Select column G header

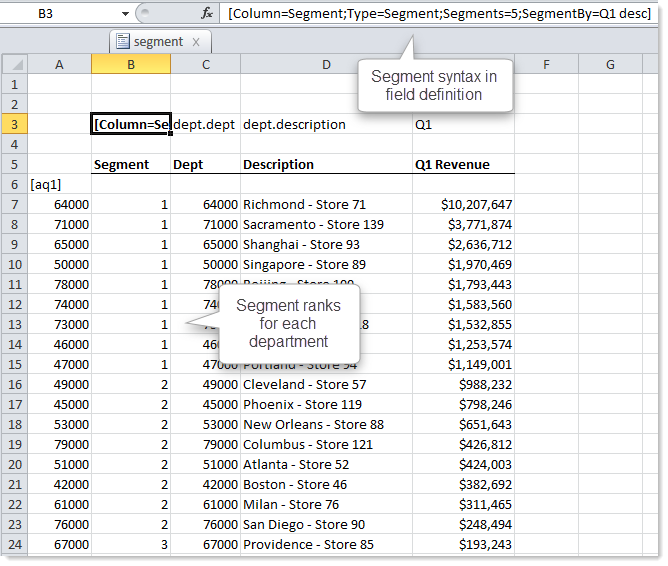[610, 65]
